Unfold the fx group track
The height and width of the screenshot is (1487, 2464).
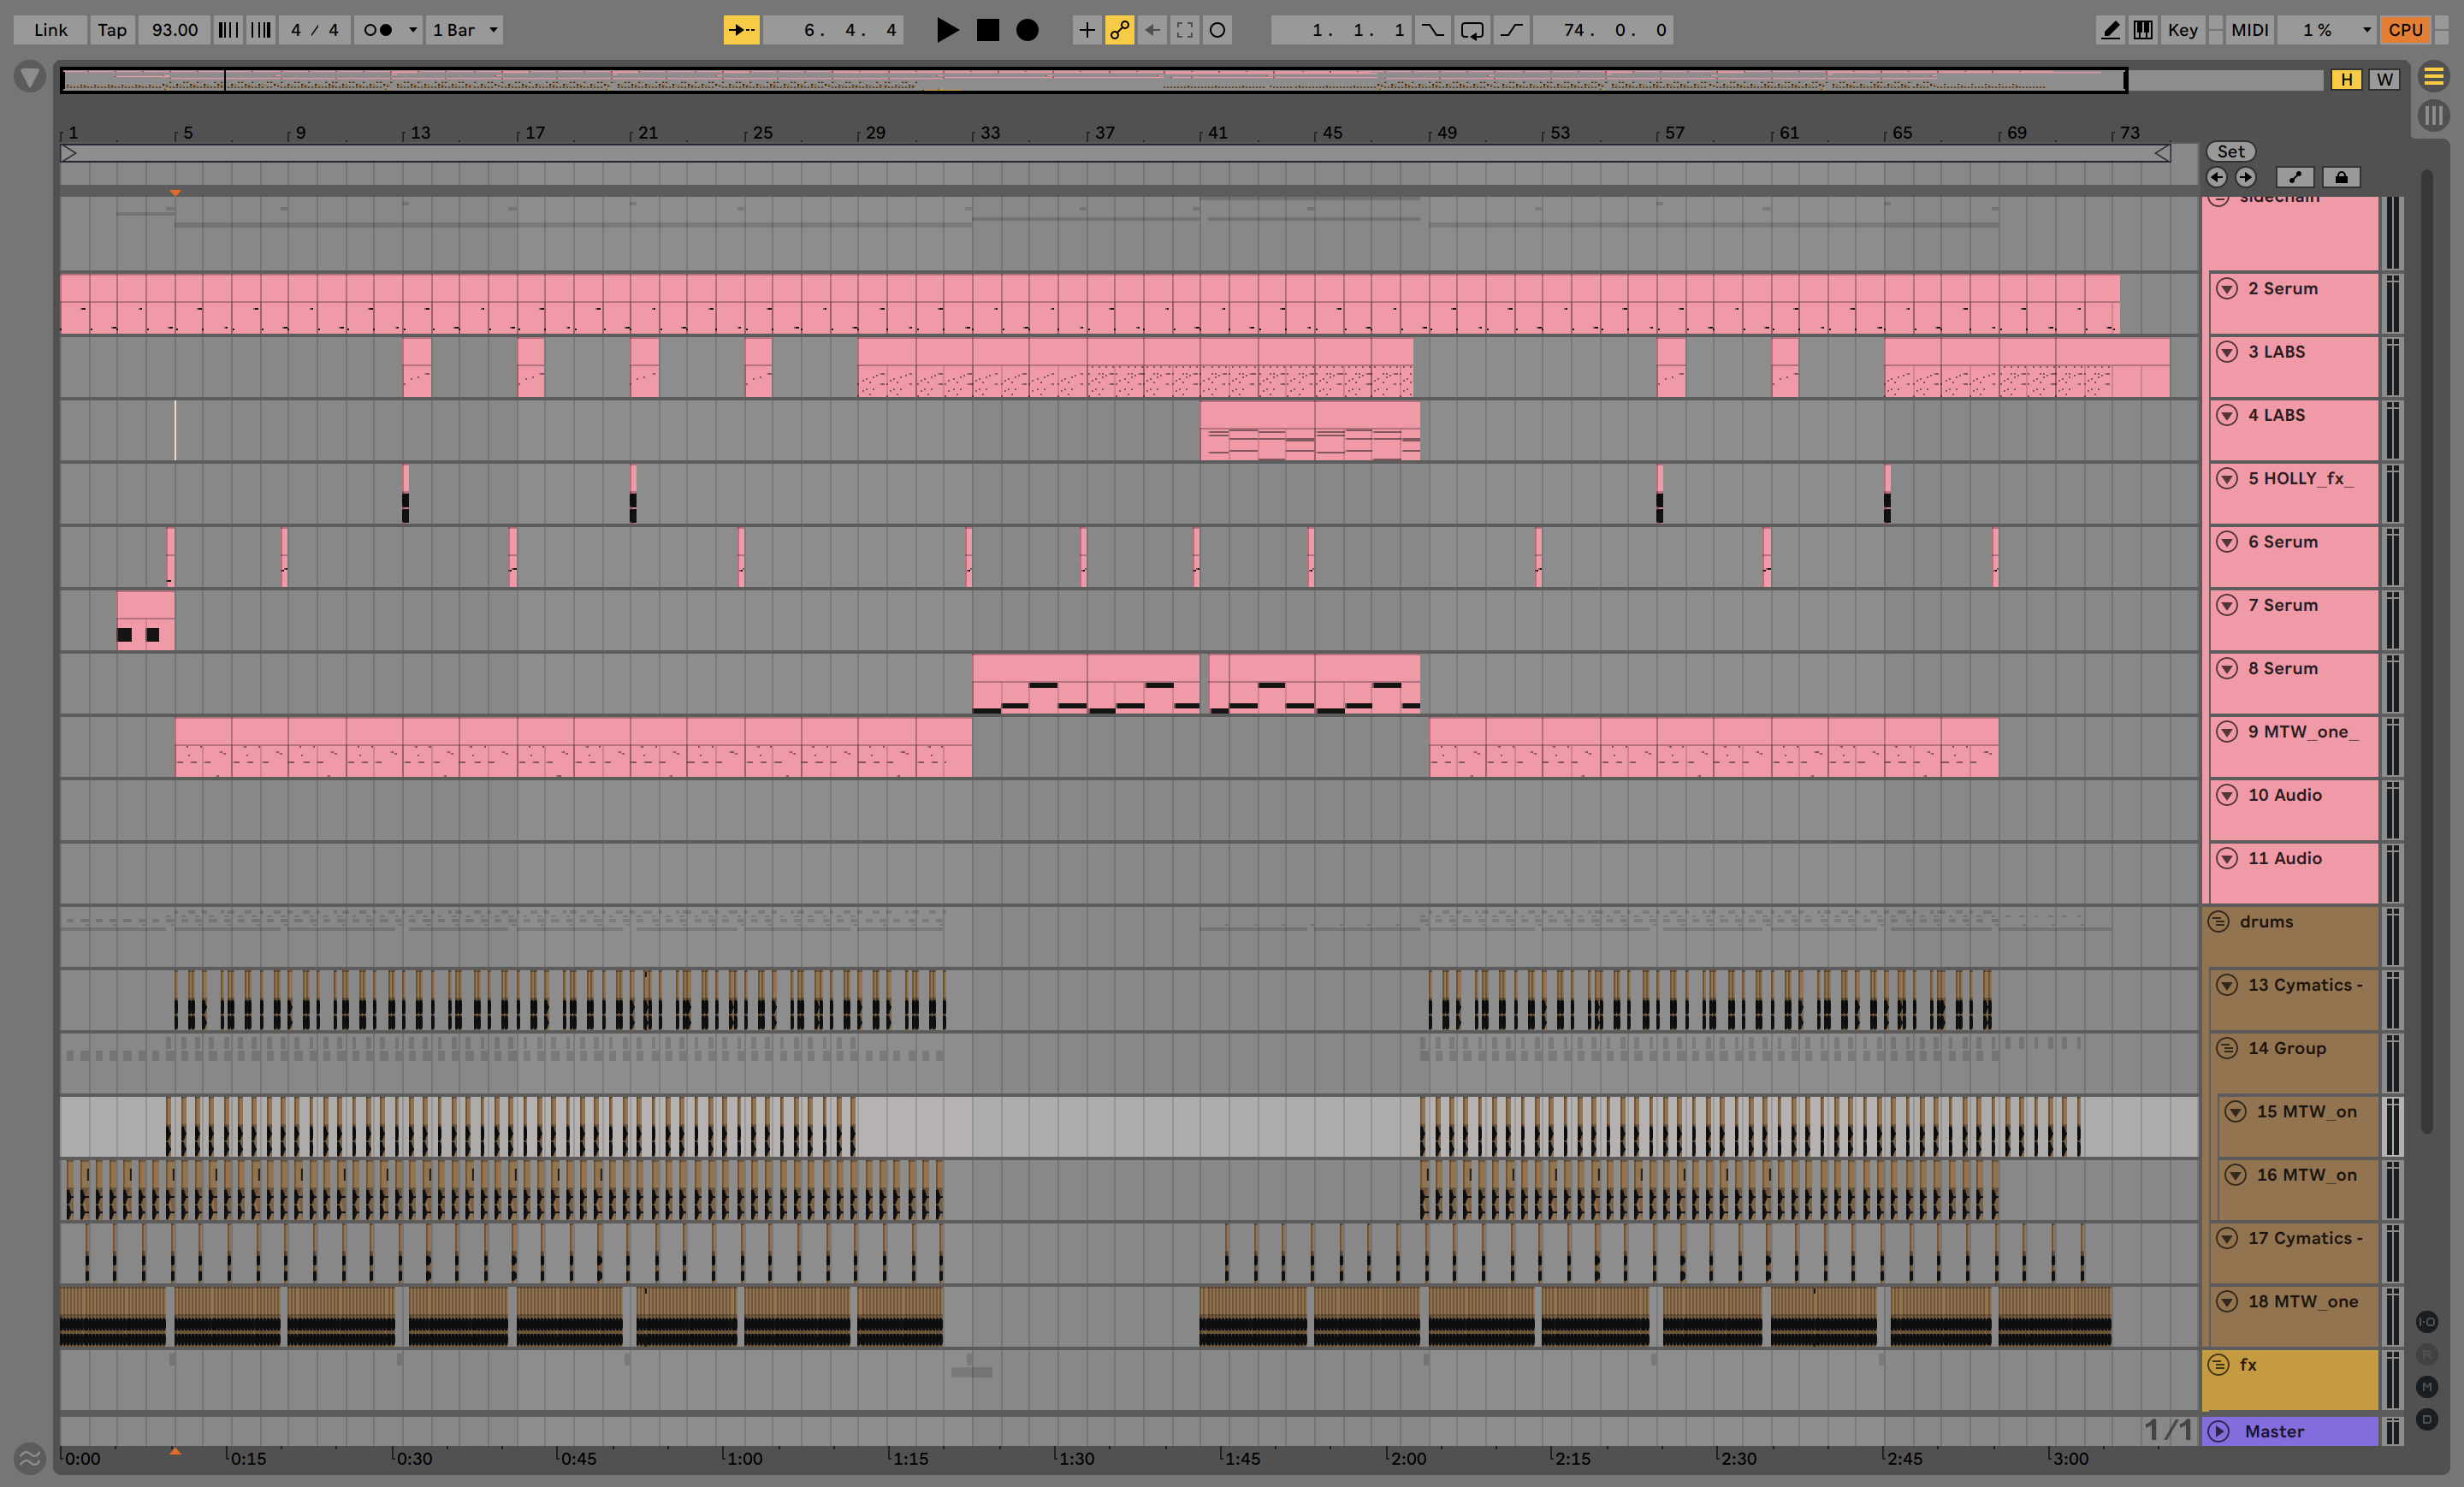[x=2219, y=1364]
